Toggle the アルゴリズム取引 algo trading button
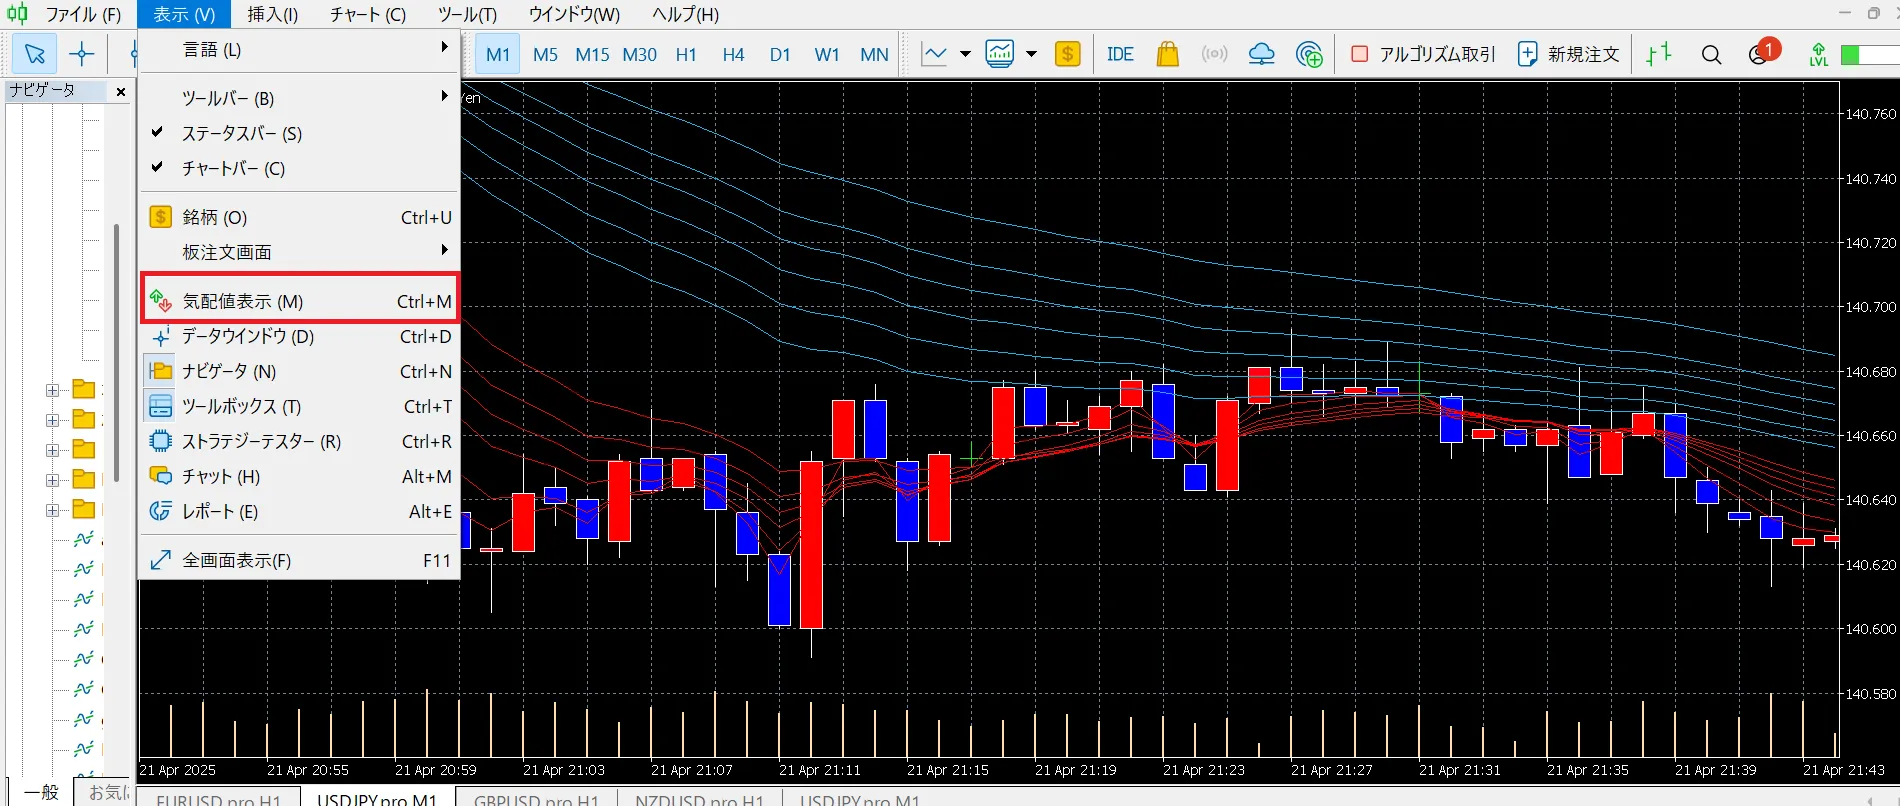1900x806 pixels. tap(1423, 54)
